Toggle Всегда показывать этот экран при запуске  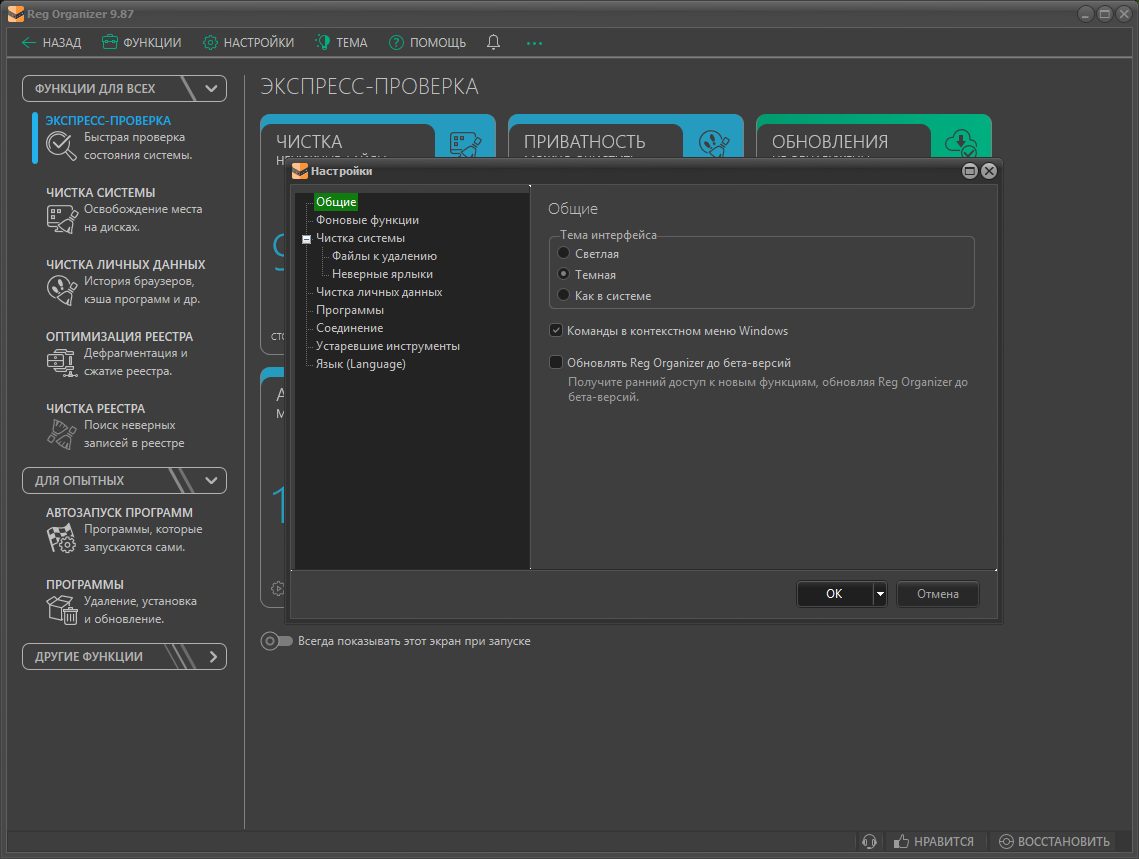277,641
